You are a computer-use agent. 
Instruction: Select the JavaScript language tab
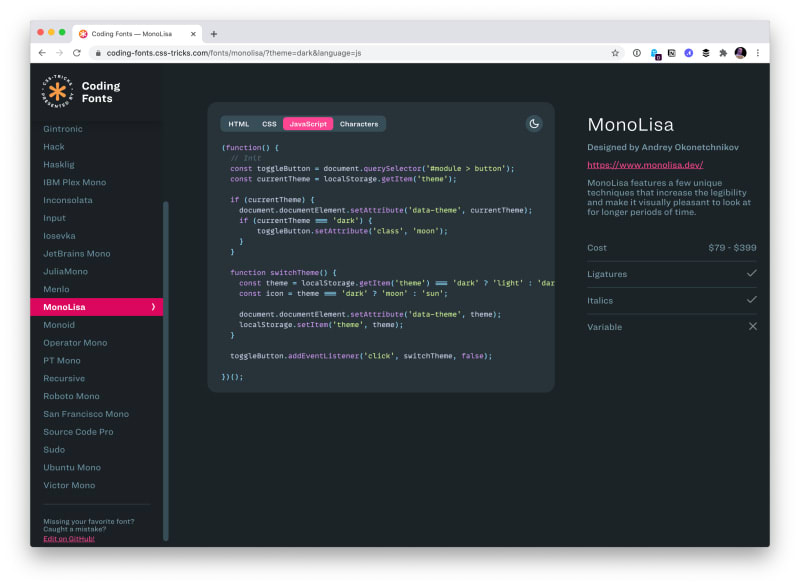pos(308,124)
